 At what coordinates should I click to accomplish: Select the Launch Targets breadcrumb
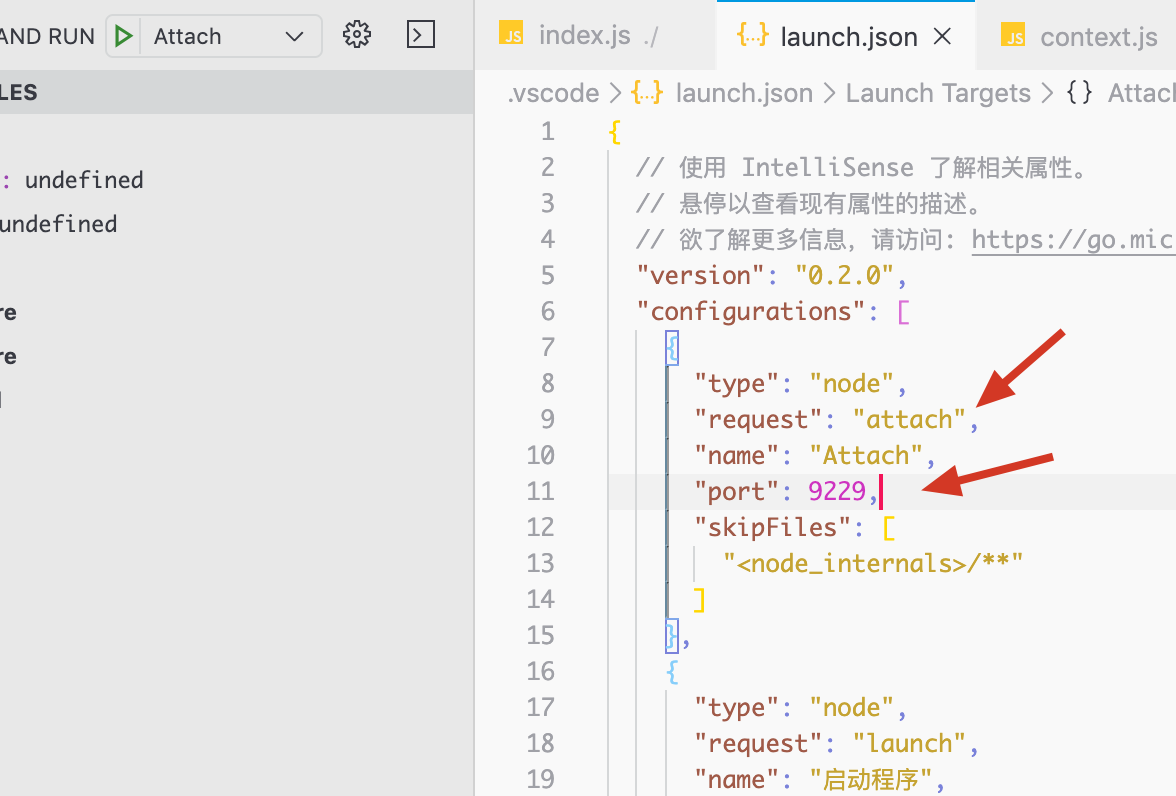click(x=938, y=93)
